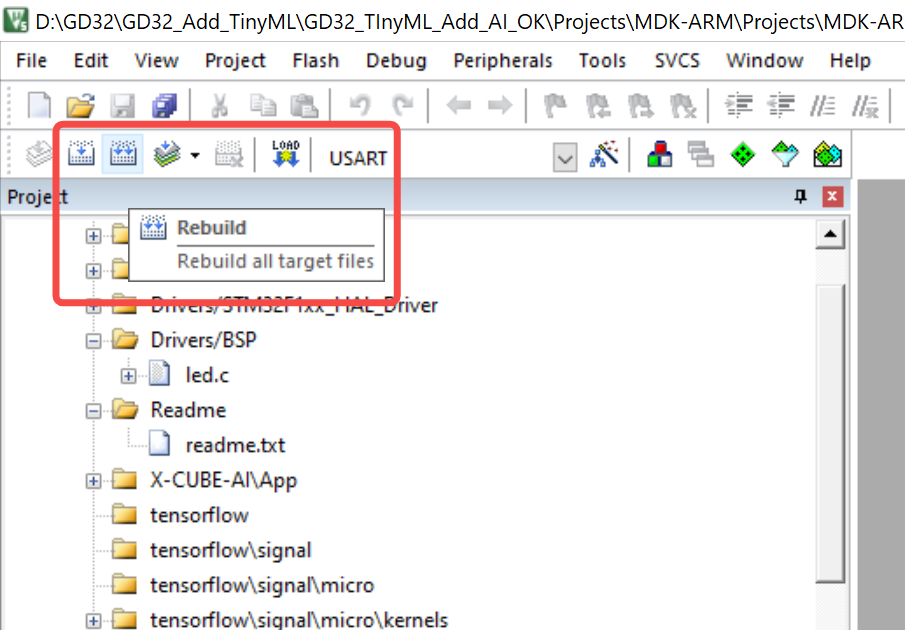
Task: Open the batch build dropdown arrow
Action: pyautogui.click(x=195, y=155)
